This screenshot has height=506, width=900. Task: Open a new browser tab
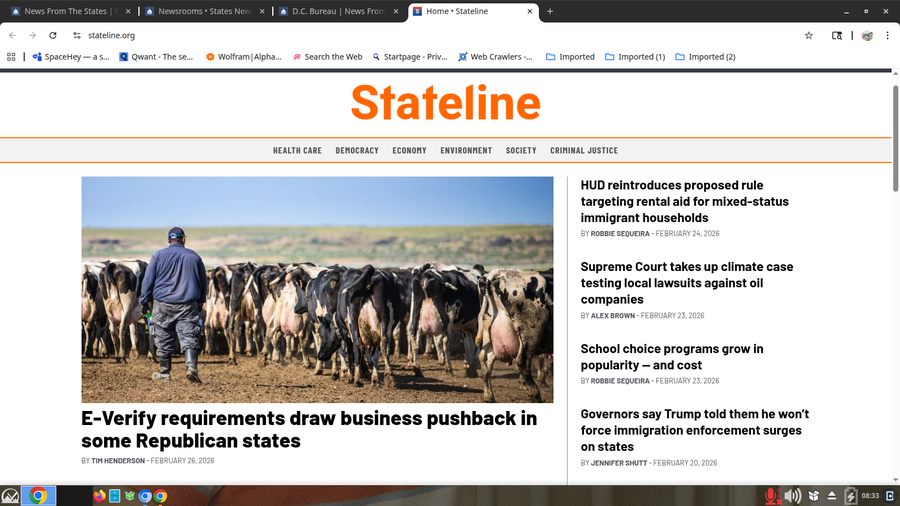pos(550,11)
